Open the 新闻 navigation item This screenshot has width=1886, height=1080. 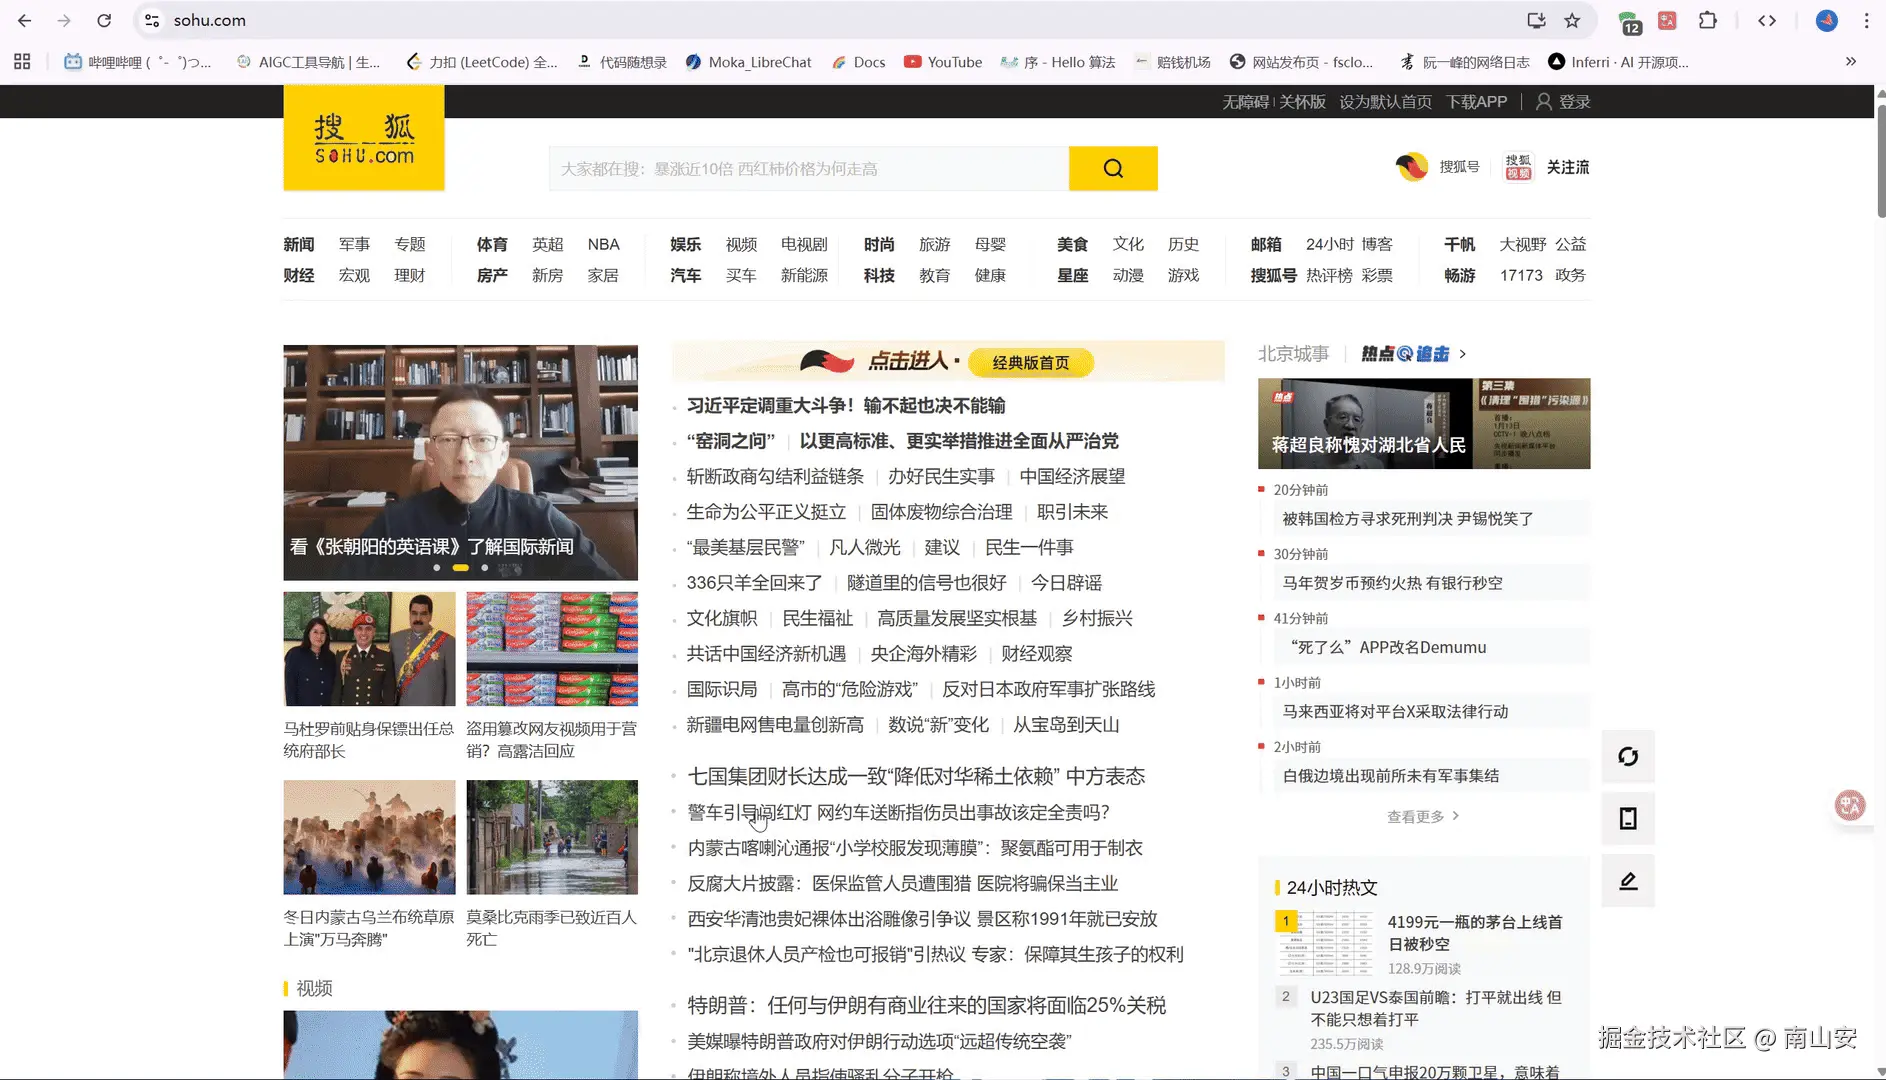(299, 245)
